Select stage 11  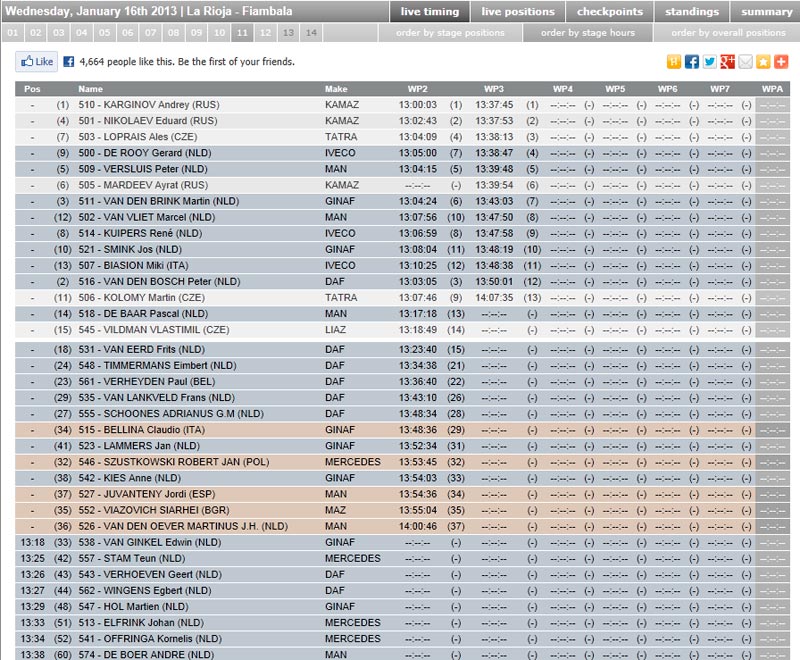click(x=242, y=33)
